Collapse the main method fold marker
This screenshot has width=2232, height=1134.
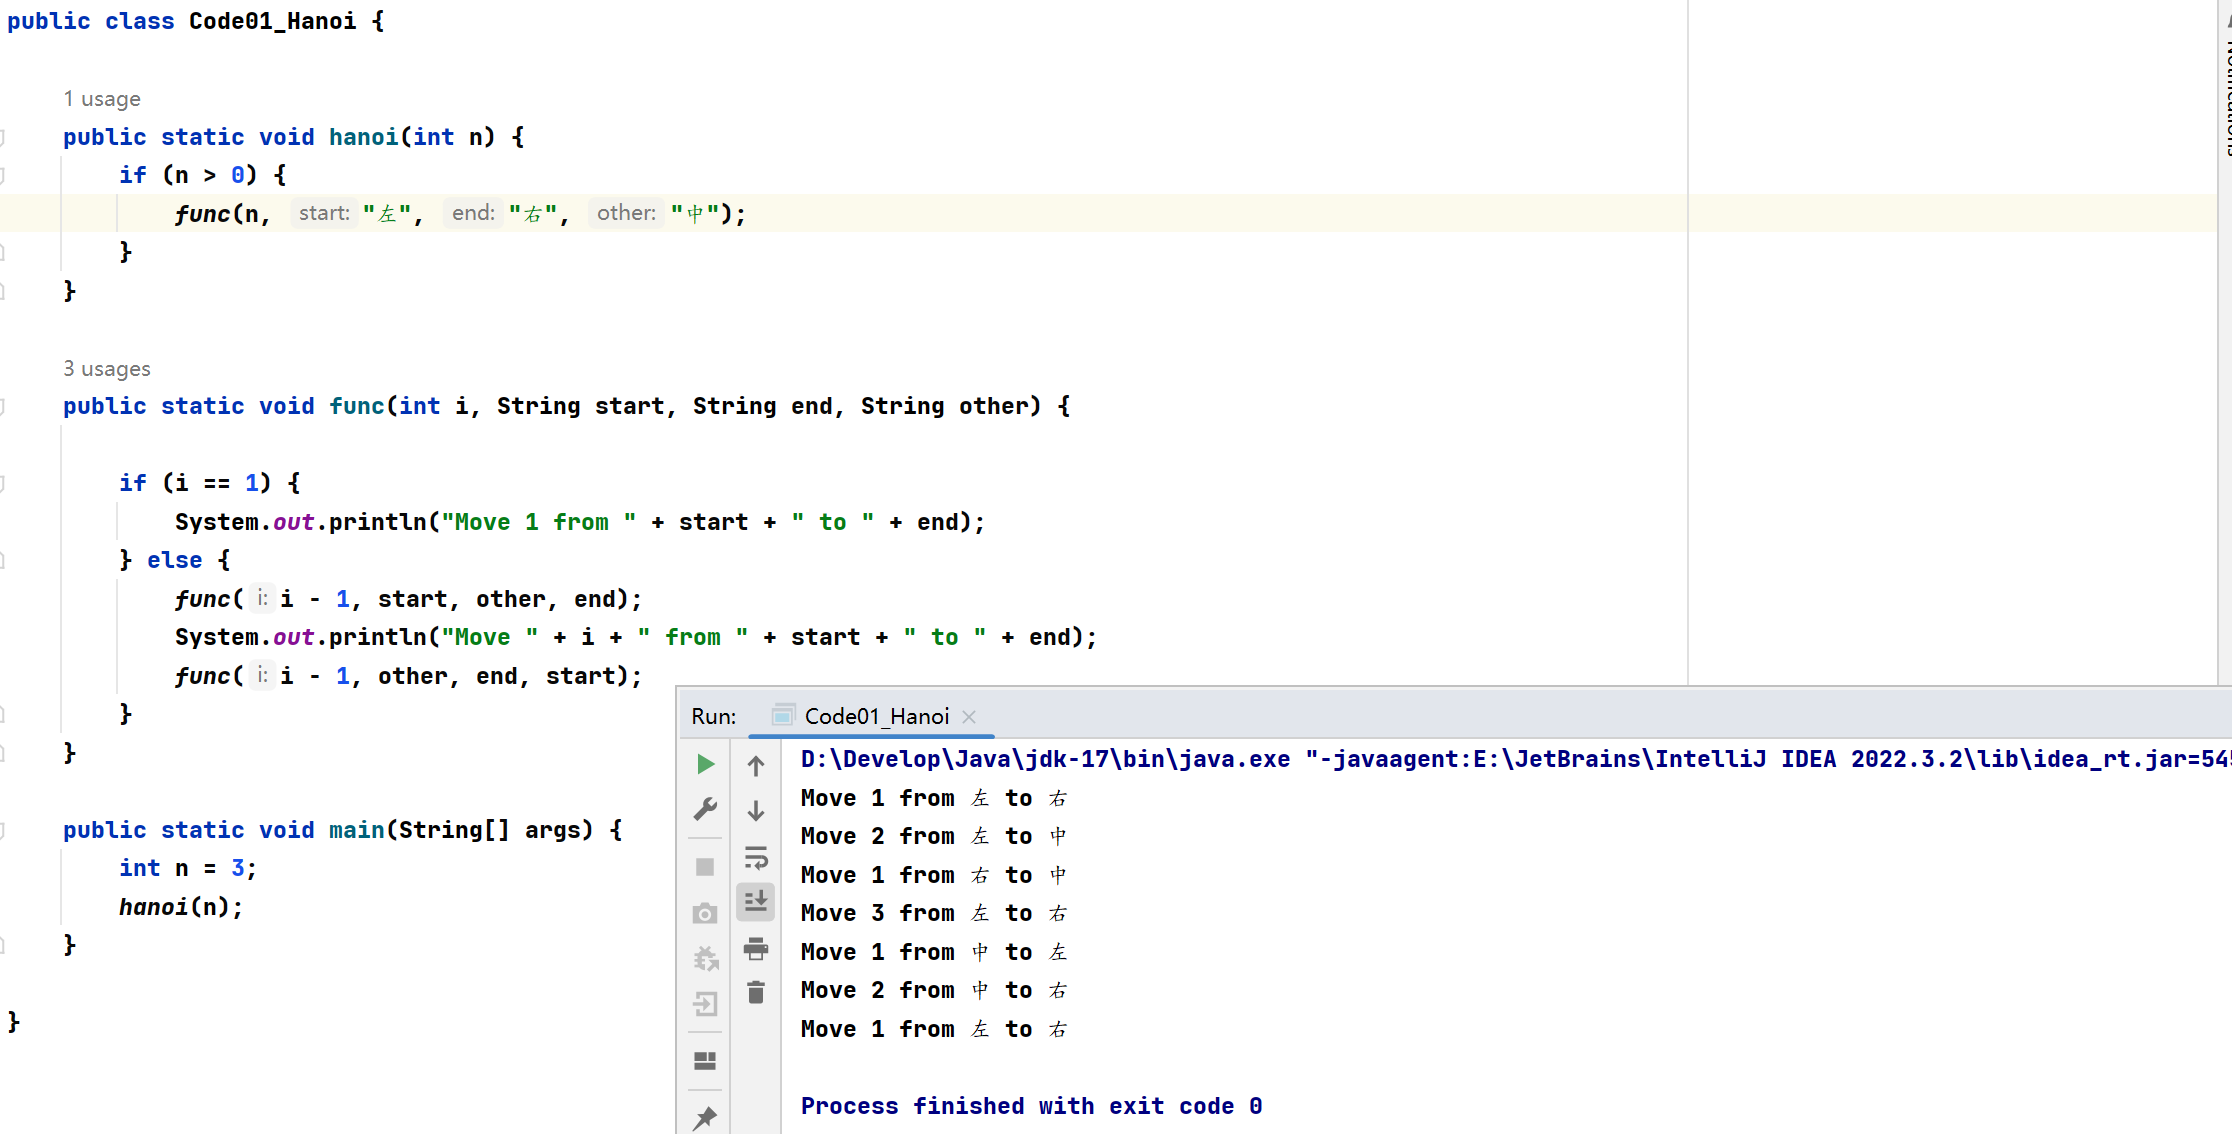point(3,830)
